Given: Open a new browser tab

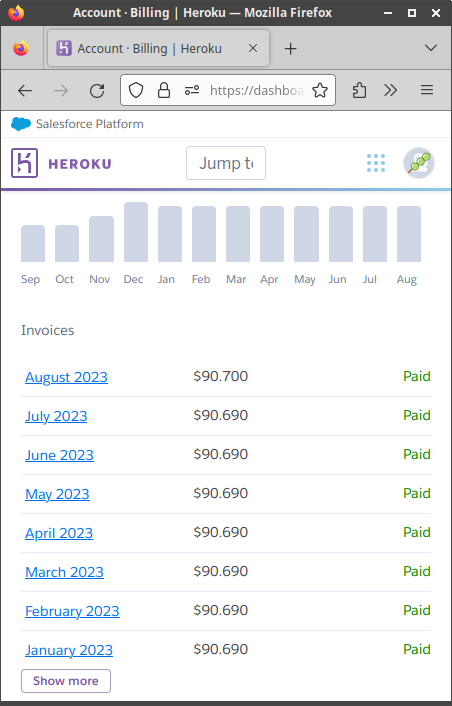Looking at the screenshot, I should point(291,48).
